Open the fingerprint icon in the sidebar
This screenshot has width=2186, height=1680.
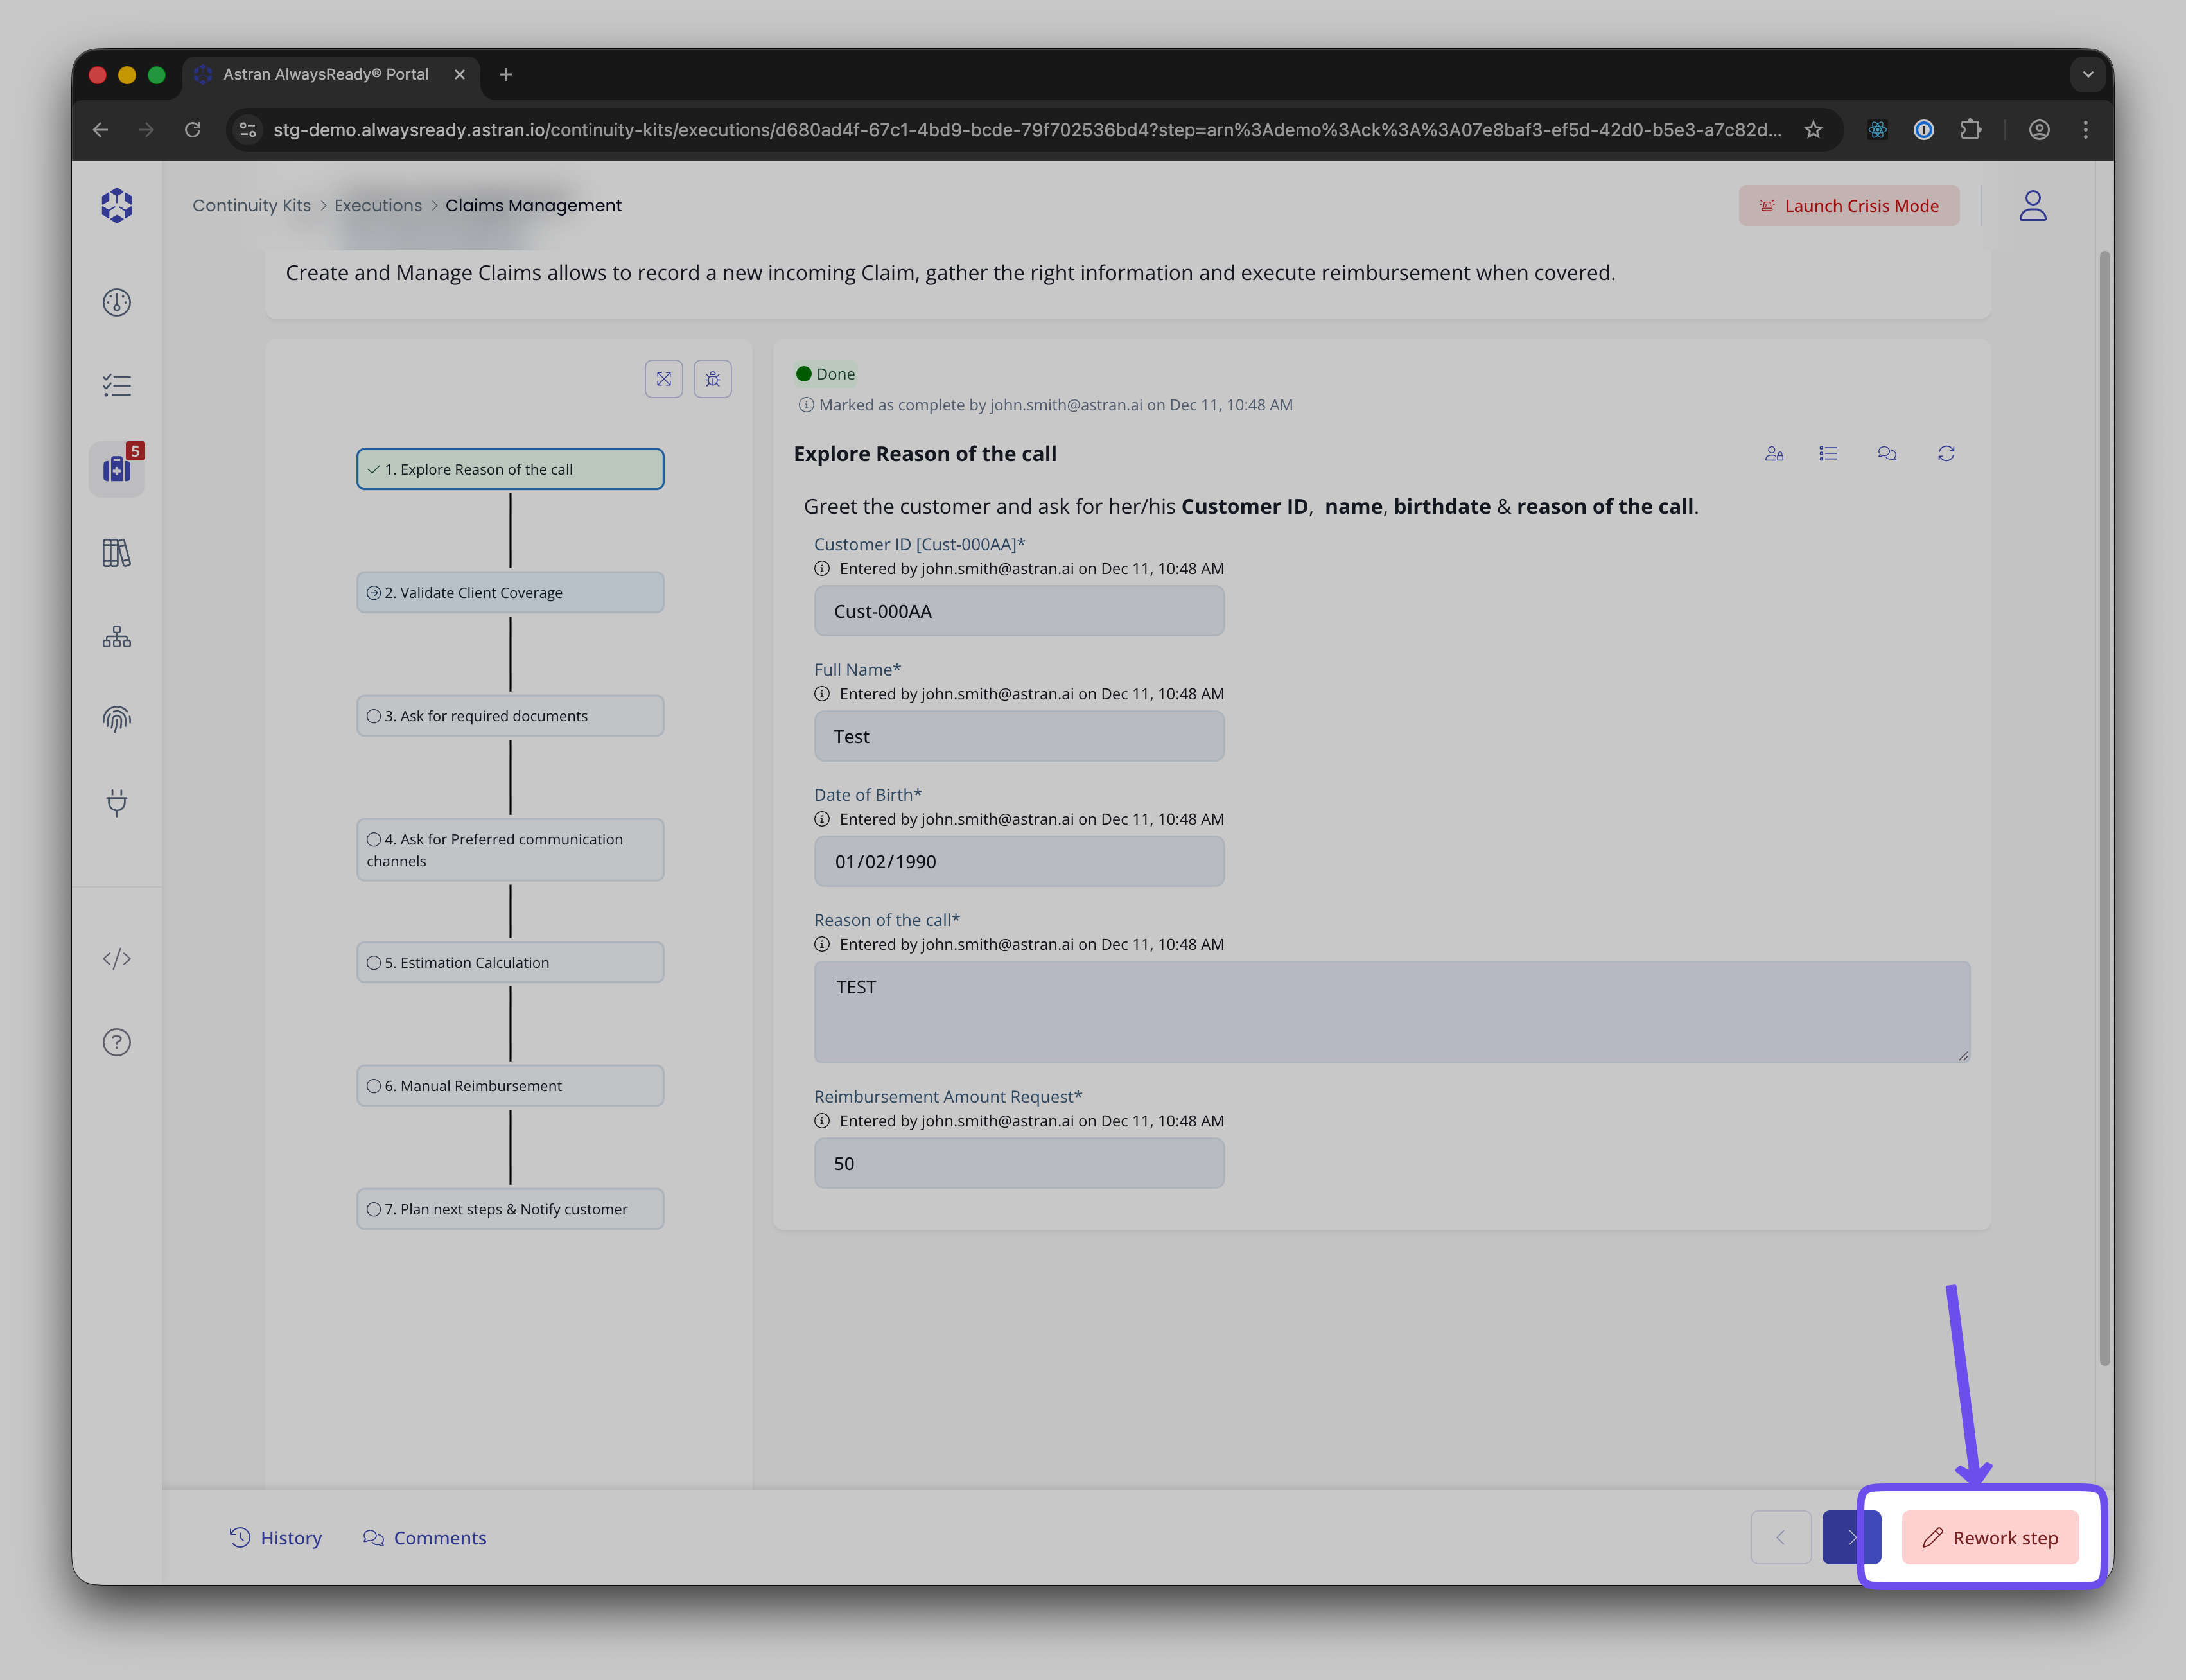[x=117, y=719]
